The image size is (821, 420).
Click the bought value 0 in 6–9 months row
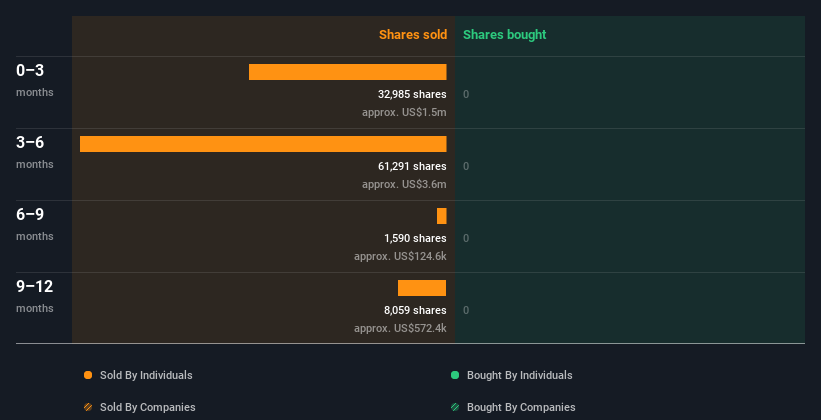point(466,239)
